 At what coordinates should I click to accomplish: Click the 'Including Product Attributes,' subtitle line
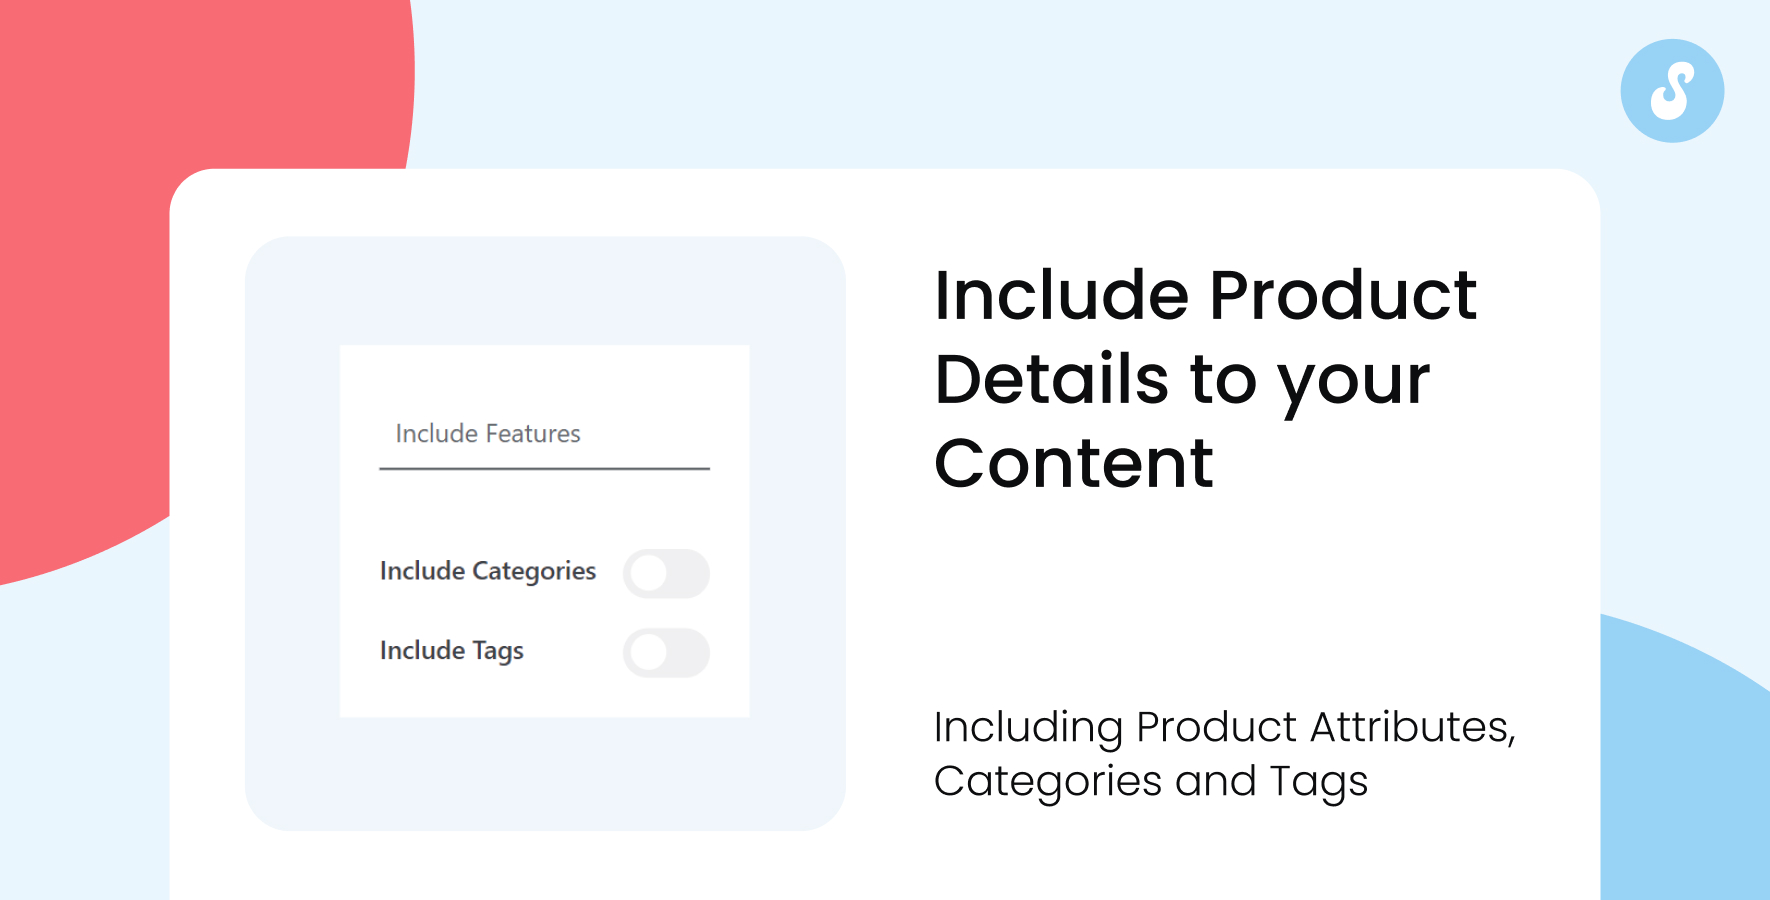click(1224, 728)
